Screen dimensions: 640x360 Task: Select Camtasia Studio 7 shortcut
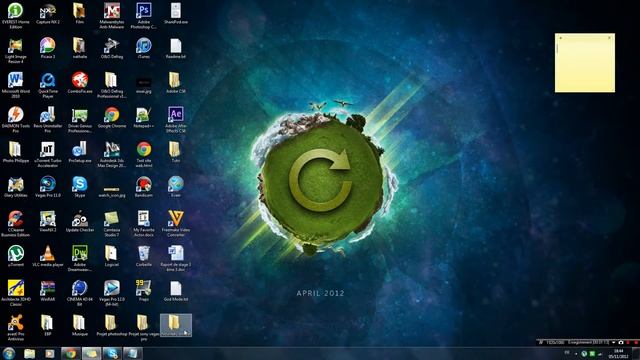tap(112, 224)
